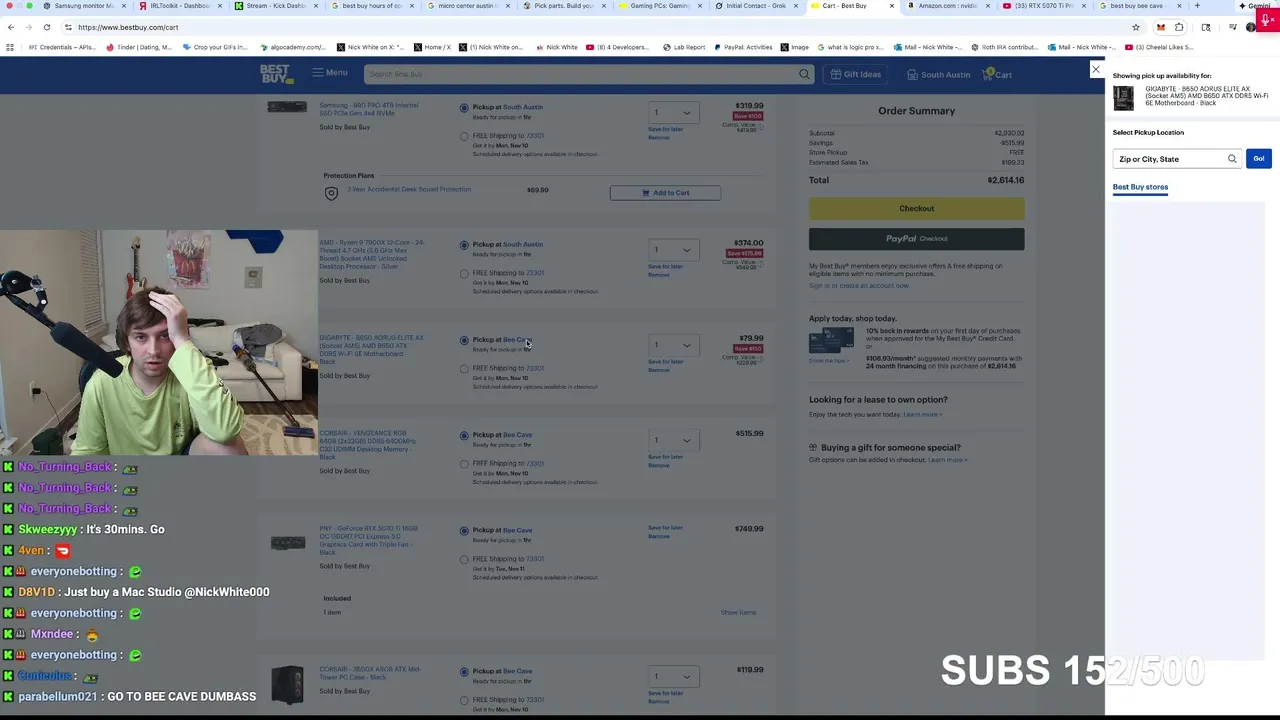Open the algoacademy.com bookmark
Screen dimensions: 1280x720
292,47
